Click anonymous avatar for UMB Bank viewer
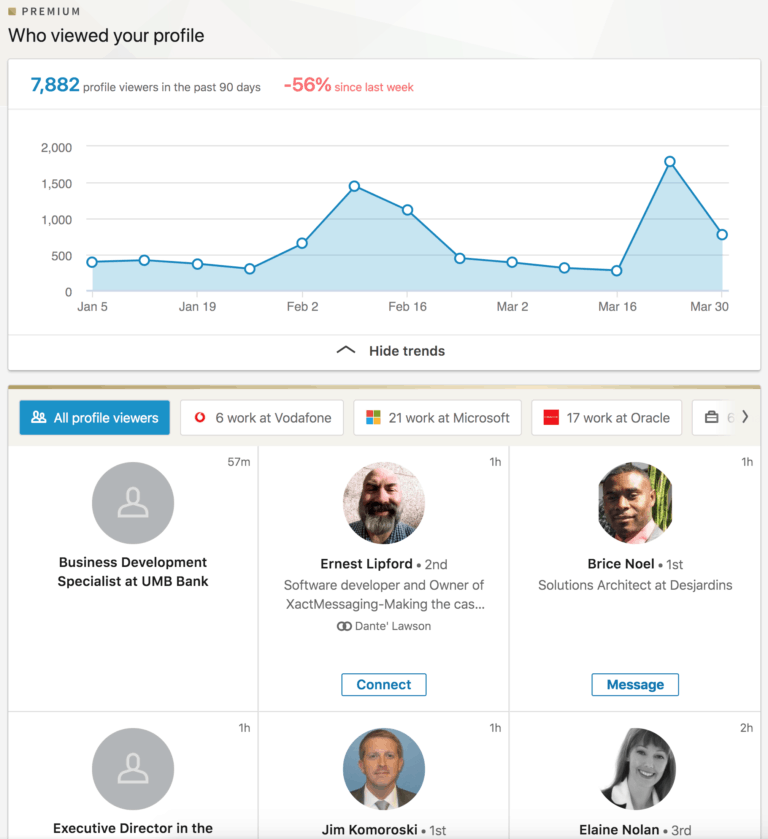Viewport: 768px width, 839px height. 133,503
